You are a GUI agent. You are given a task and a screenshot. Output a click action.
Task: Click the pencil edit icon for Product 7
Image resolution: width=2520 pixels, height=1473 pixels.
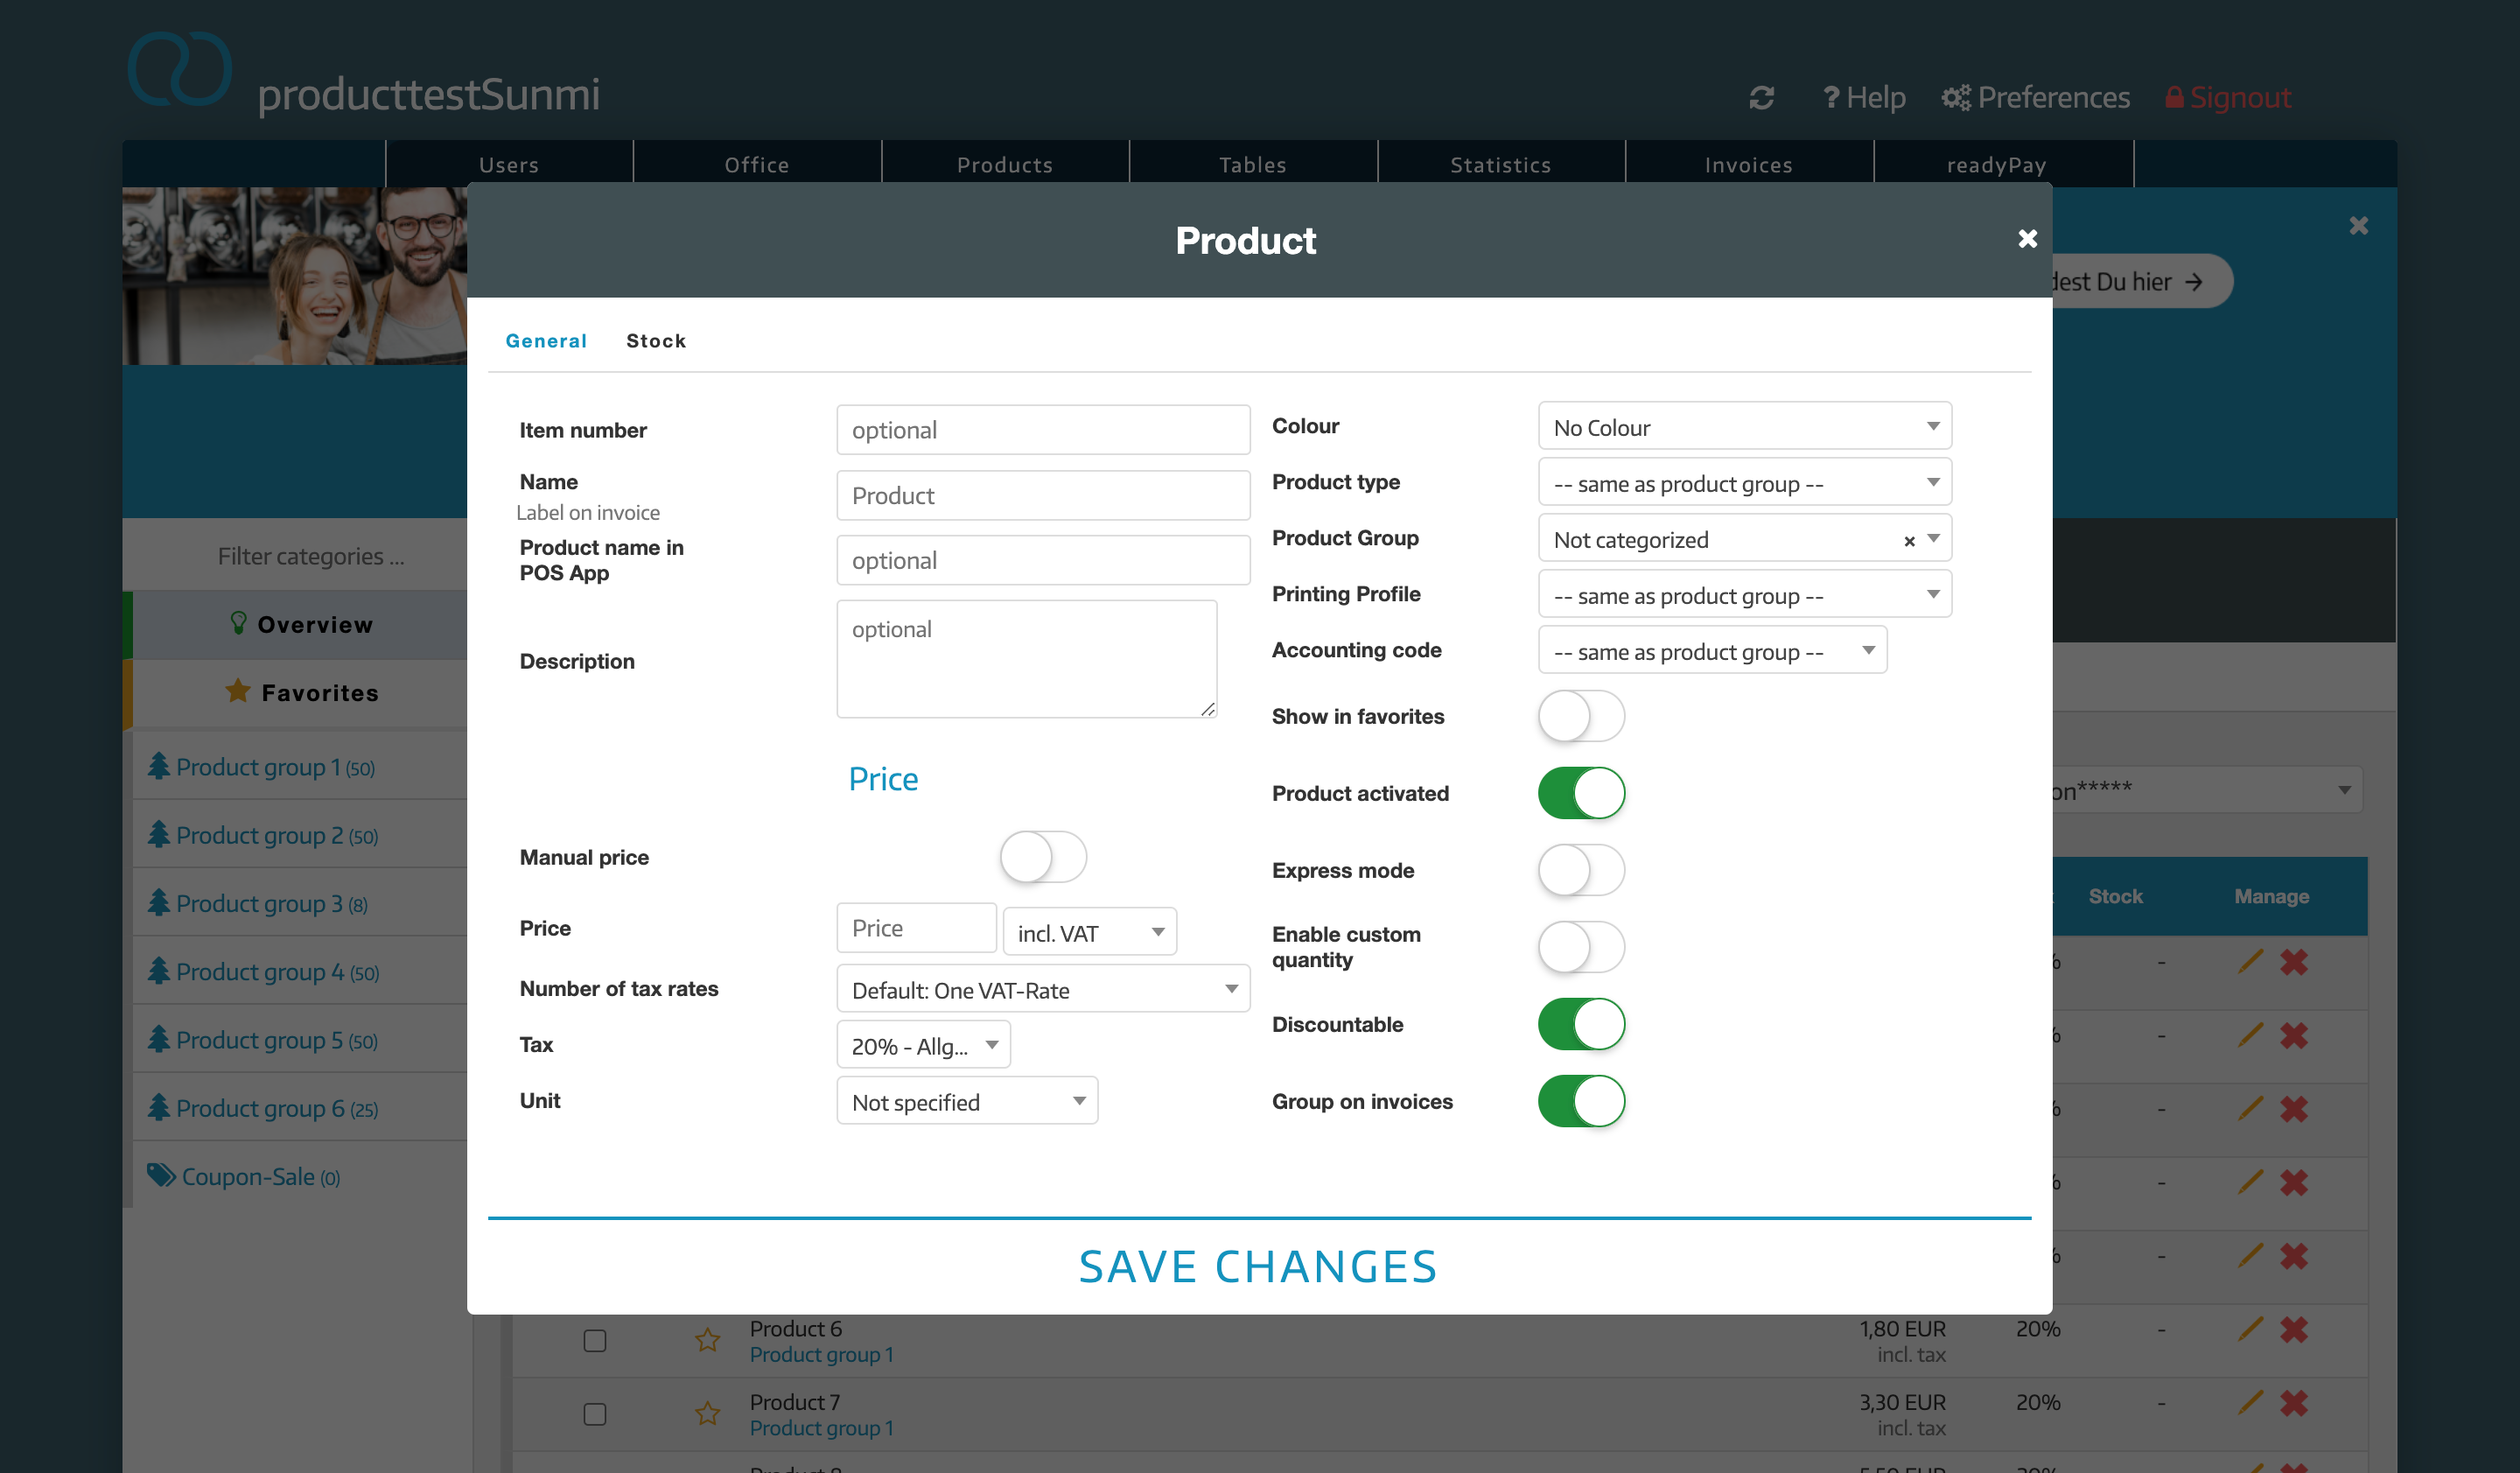pos(2250,1402)
